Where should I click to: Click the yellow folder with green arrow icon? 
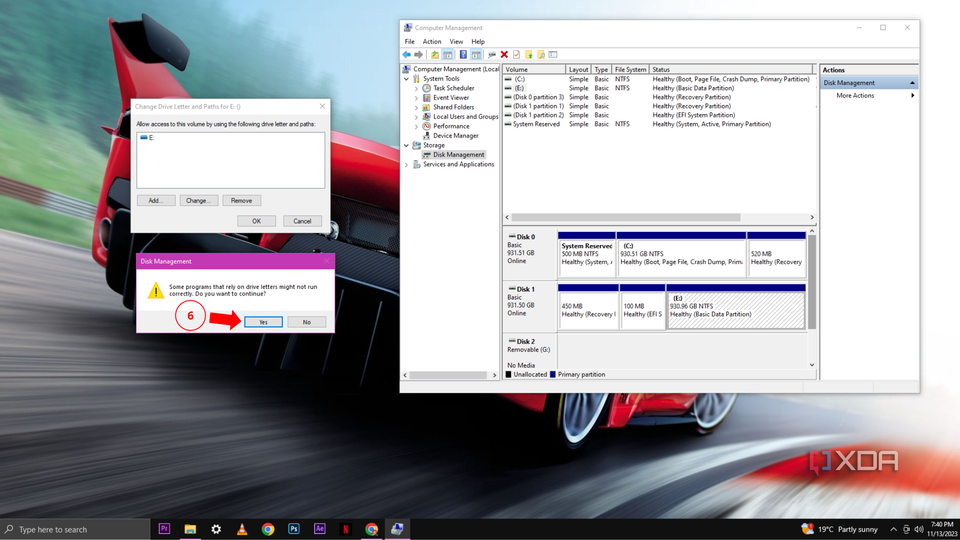point(529,54)
